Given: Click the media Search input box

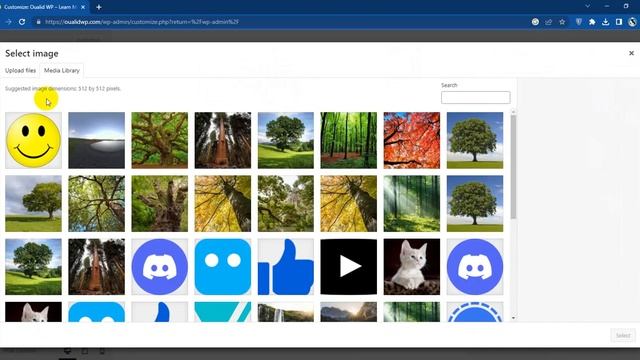Looking at the screenshot, I should tap(476, 97).
